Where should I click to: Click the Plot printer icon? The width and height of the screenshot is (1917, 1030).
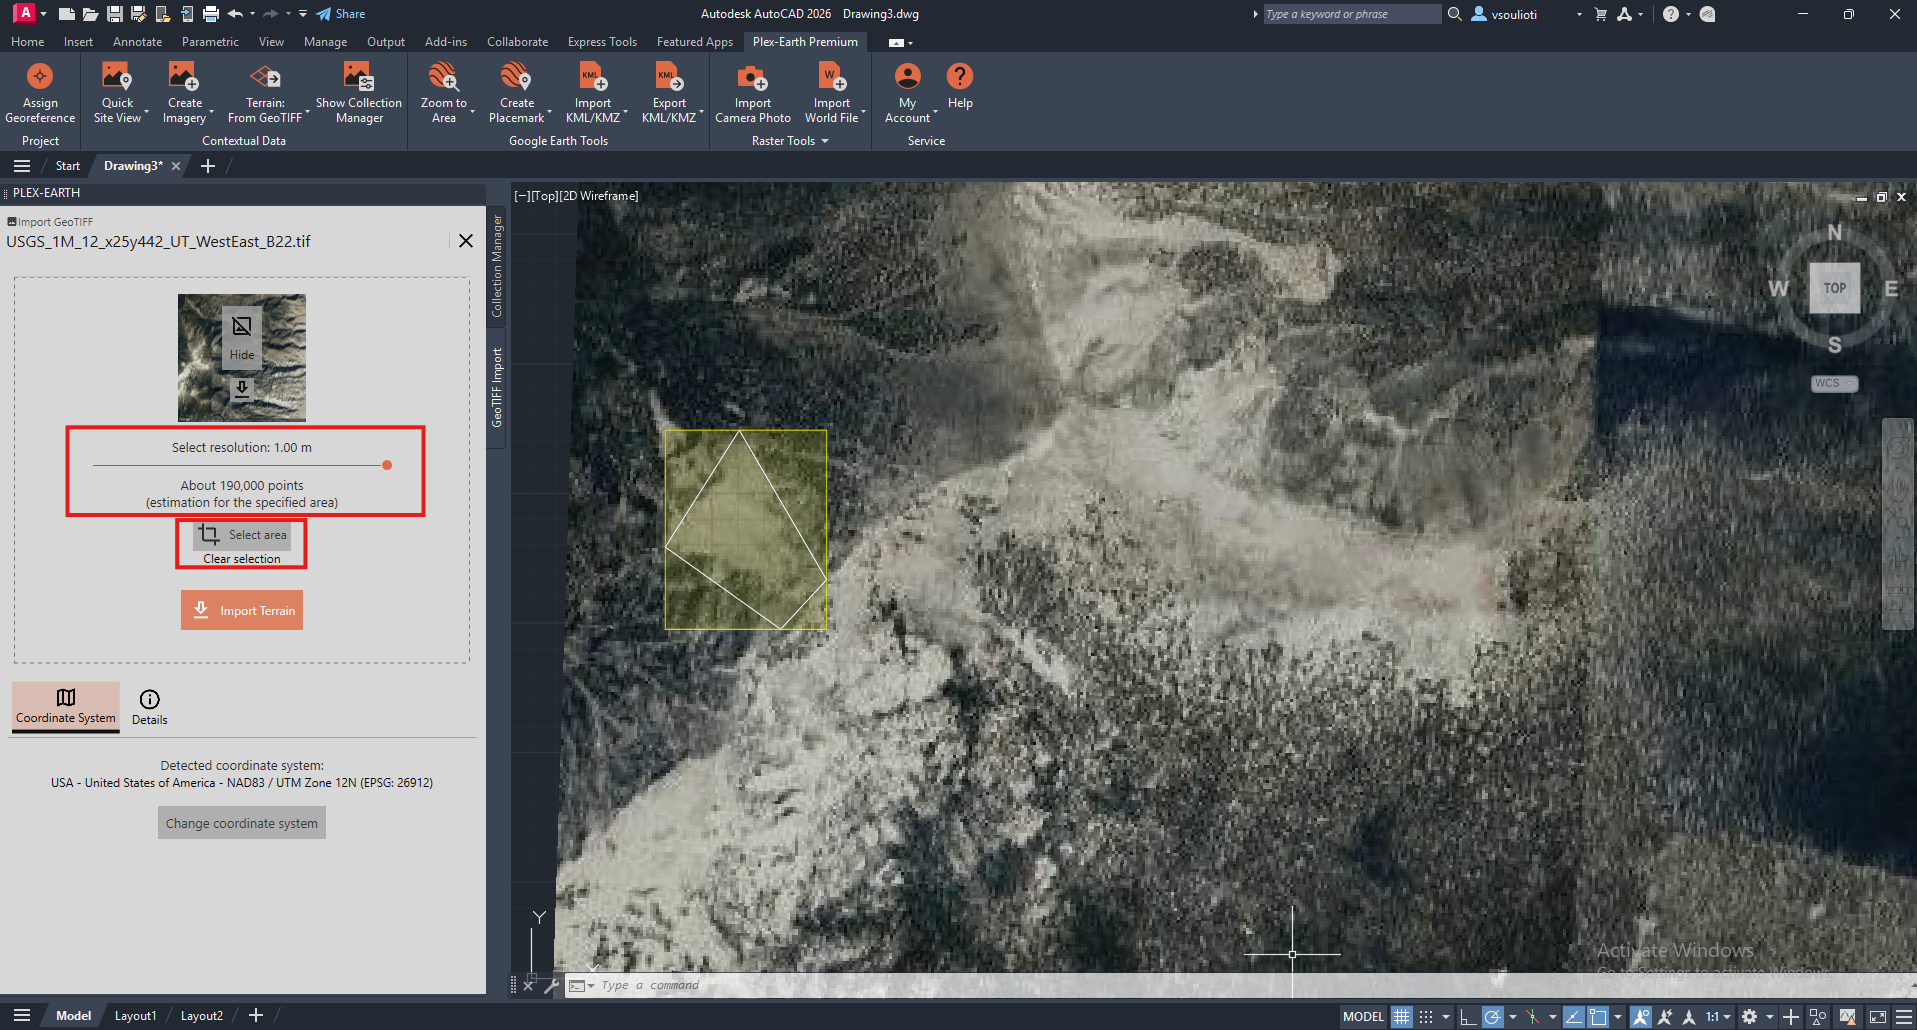click(210, 14)
